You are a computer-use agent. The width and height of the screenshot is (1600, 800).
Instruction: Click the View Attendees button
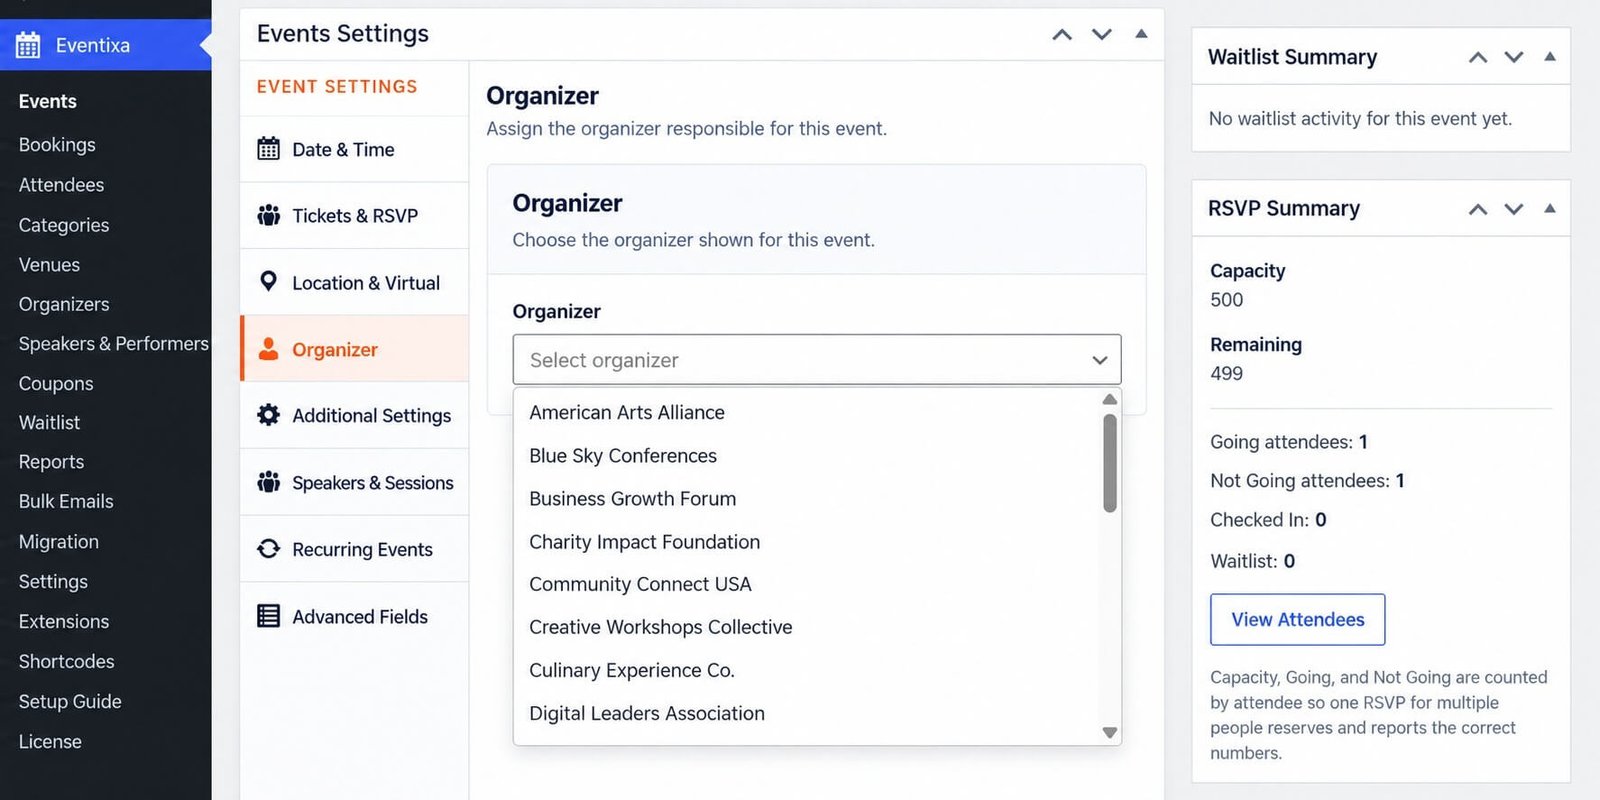pyautogui.click(x=1297, y=619)
